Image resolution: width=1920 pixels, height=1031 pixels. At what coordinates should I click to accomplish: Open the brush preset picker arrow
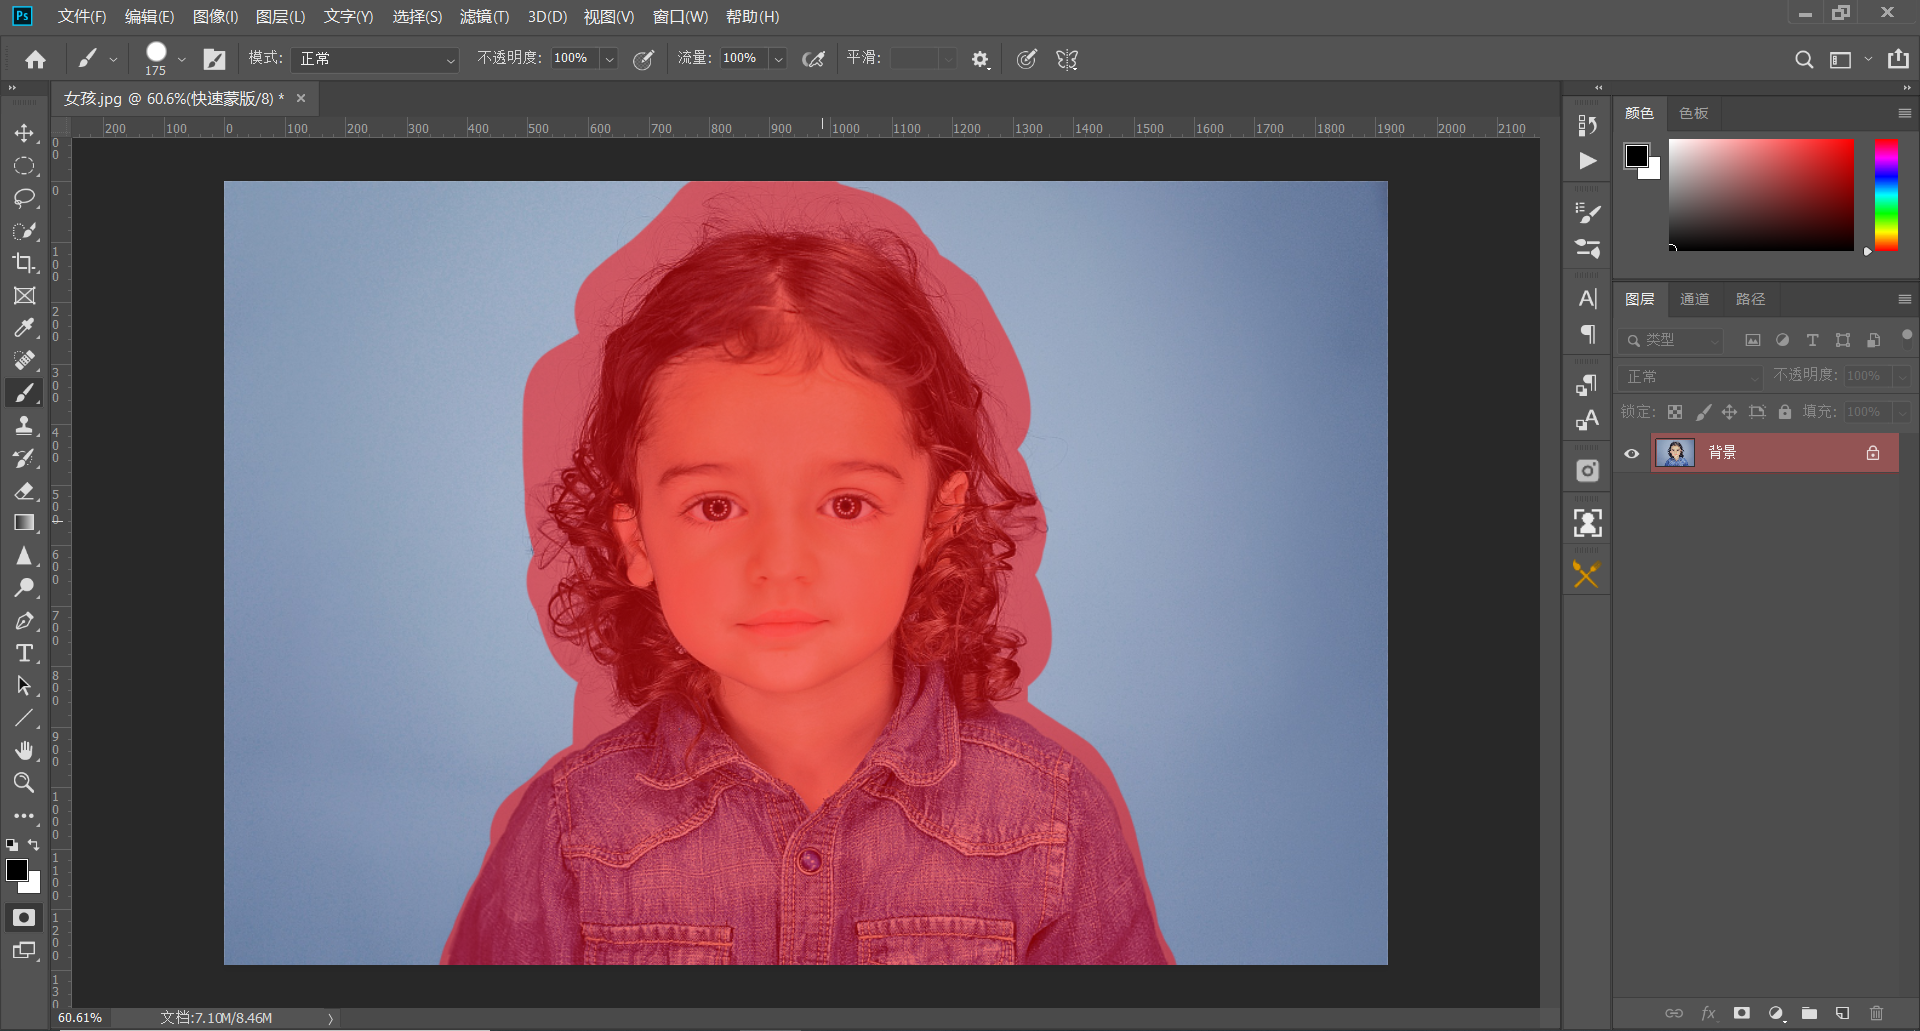(181, 59)
